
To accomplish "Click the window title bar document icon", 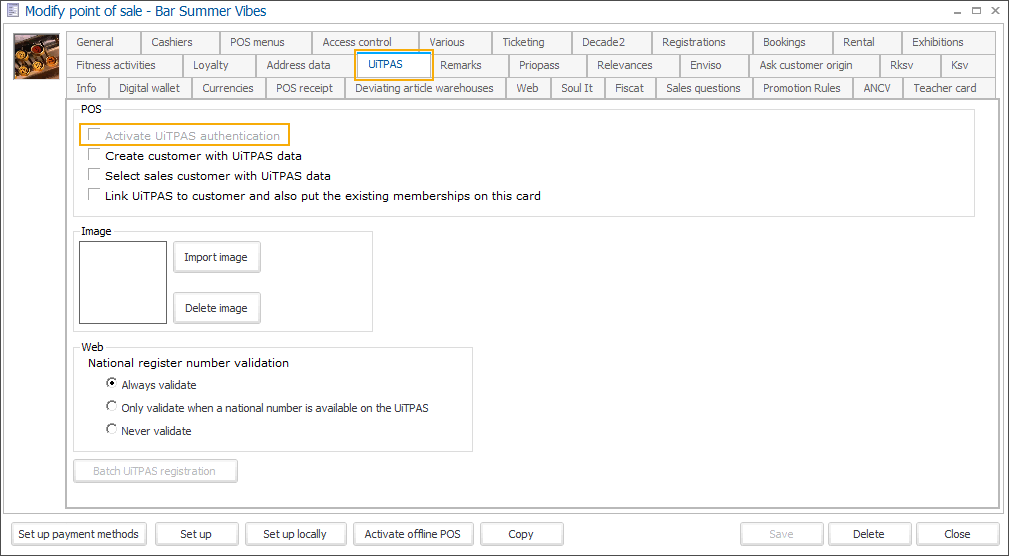I will 12,12.
